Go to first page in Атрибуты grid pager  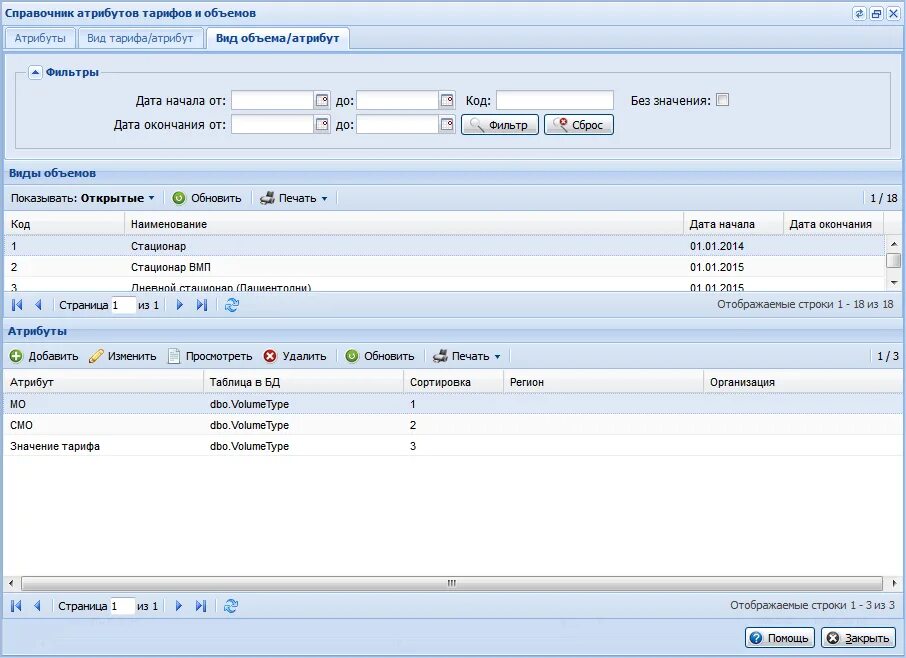point(16,605)
